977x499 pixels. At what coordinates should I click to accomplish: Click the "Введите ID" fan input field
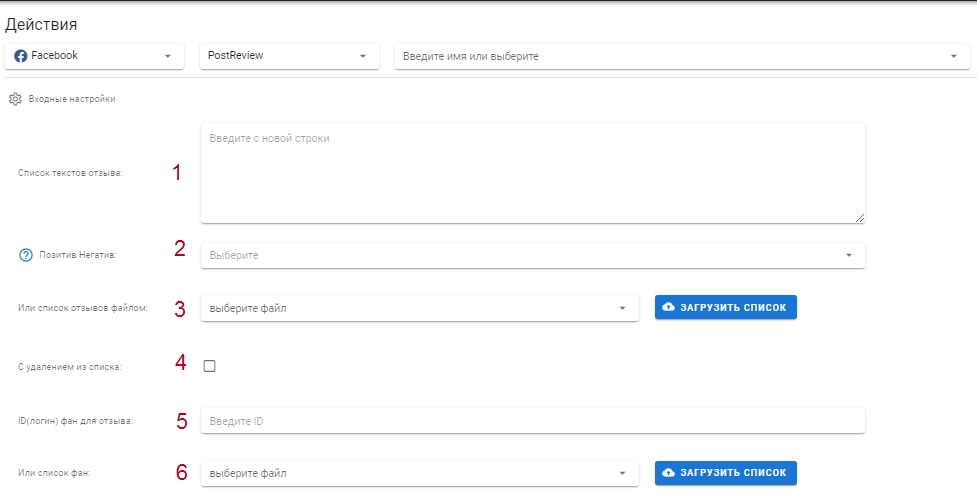coord(533,421)
